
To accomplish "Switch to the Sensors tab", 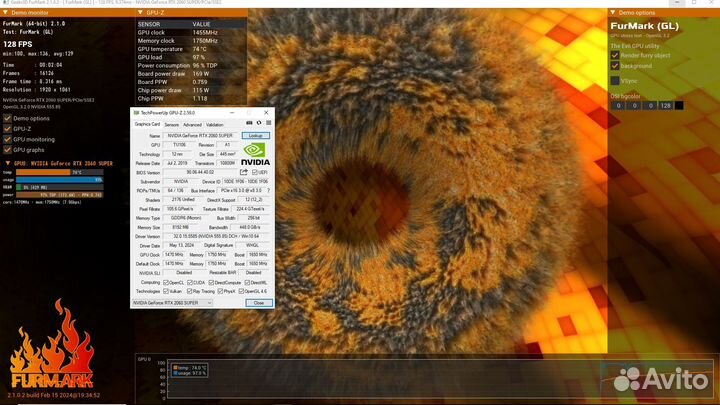I will click(172, 125).
